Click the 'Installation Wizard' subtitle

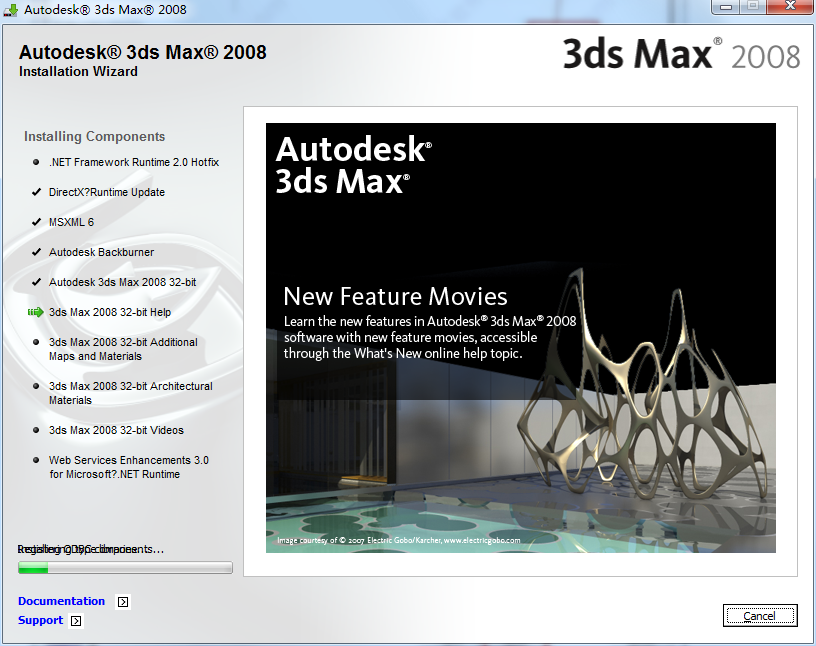(78, 71)
